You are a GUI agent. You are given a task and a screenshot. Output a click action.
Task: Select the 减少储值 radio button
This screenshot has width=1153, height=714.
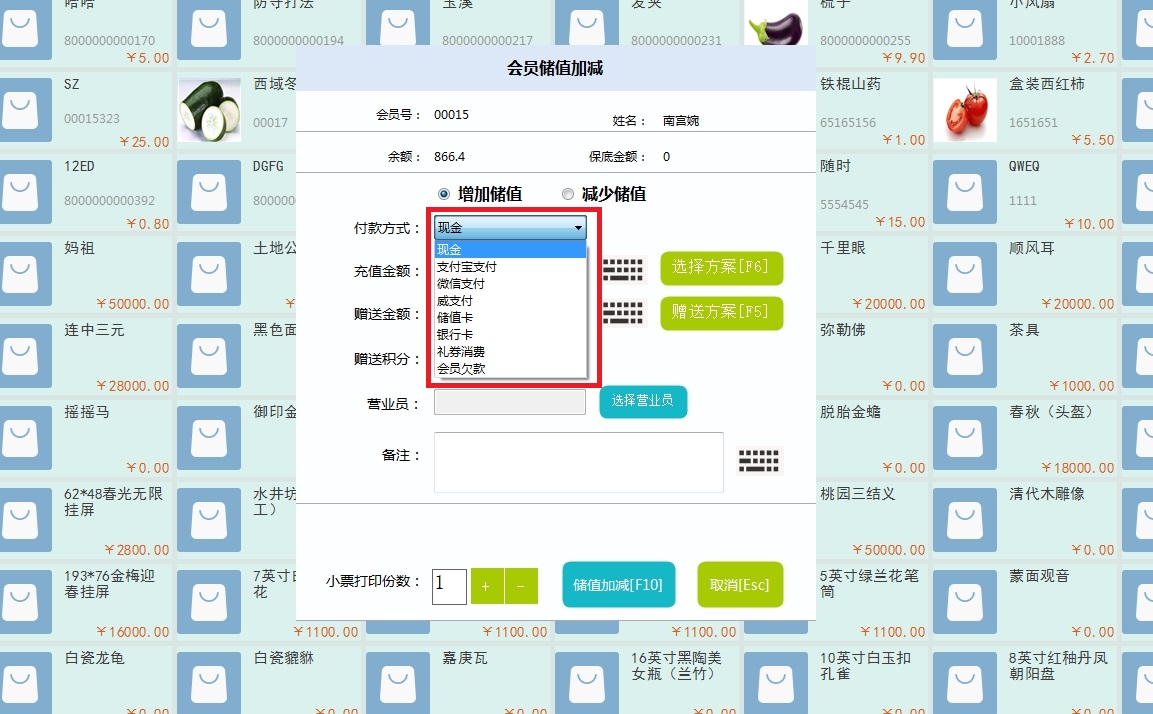[568, 194]
